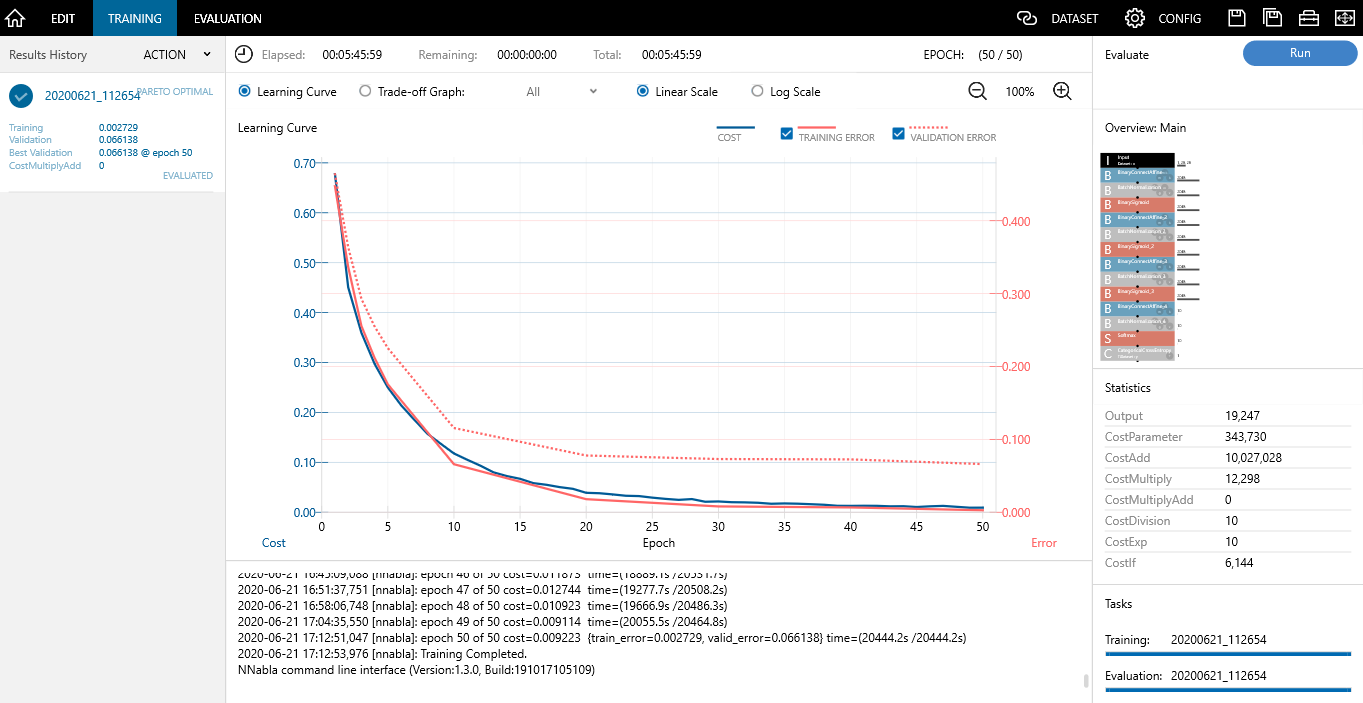Zoom in the learning curve graph
Viewport: 1363px width, 703px height.
pyautogui.click(x=1062, y=91)
